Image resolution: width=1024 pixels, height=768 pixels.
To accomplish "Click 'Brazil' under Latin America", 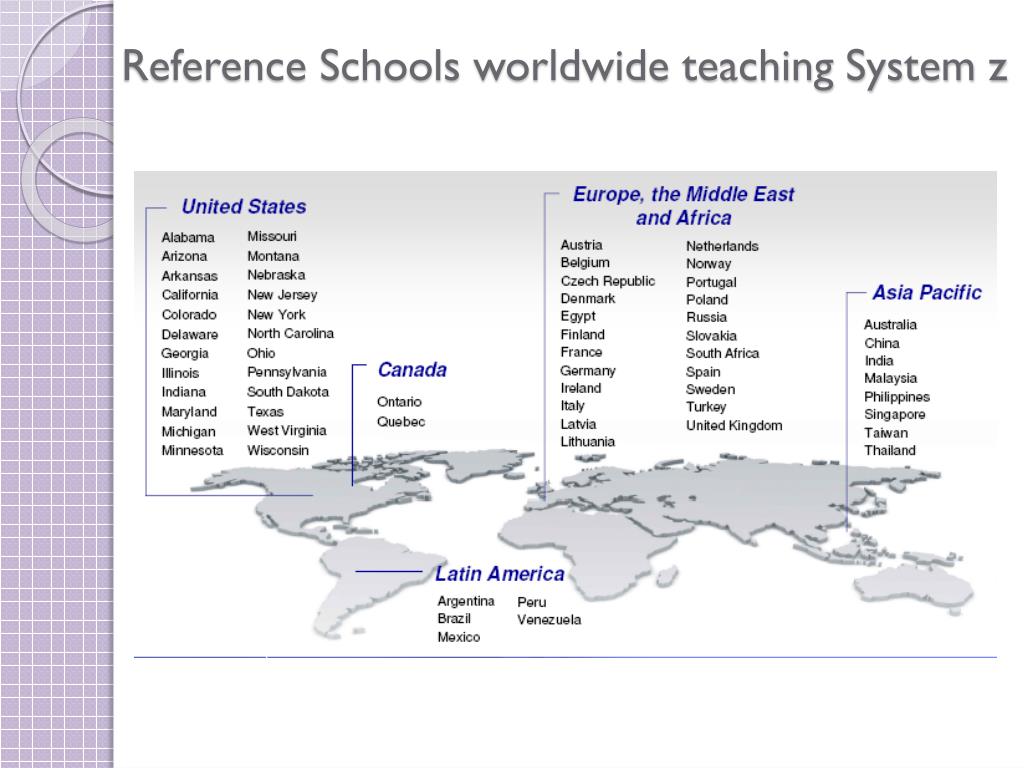I will pyautogui.click(x=454, y=618).
